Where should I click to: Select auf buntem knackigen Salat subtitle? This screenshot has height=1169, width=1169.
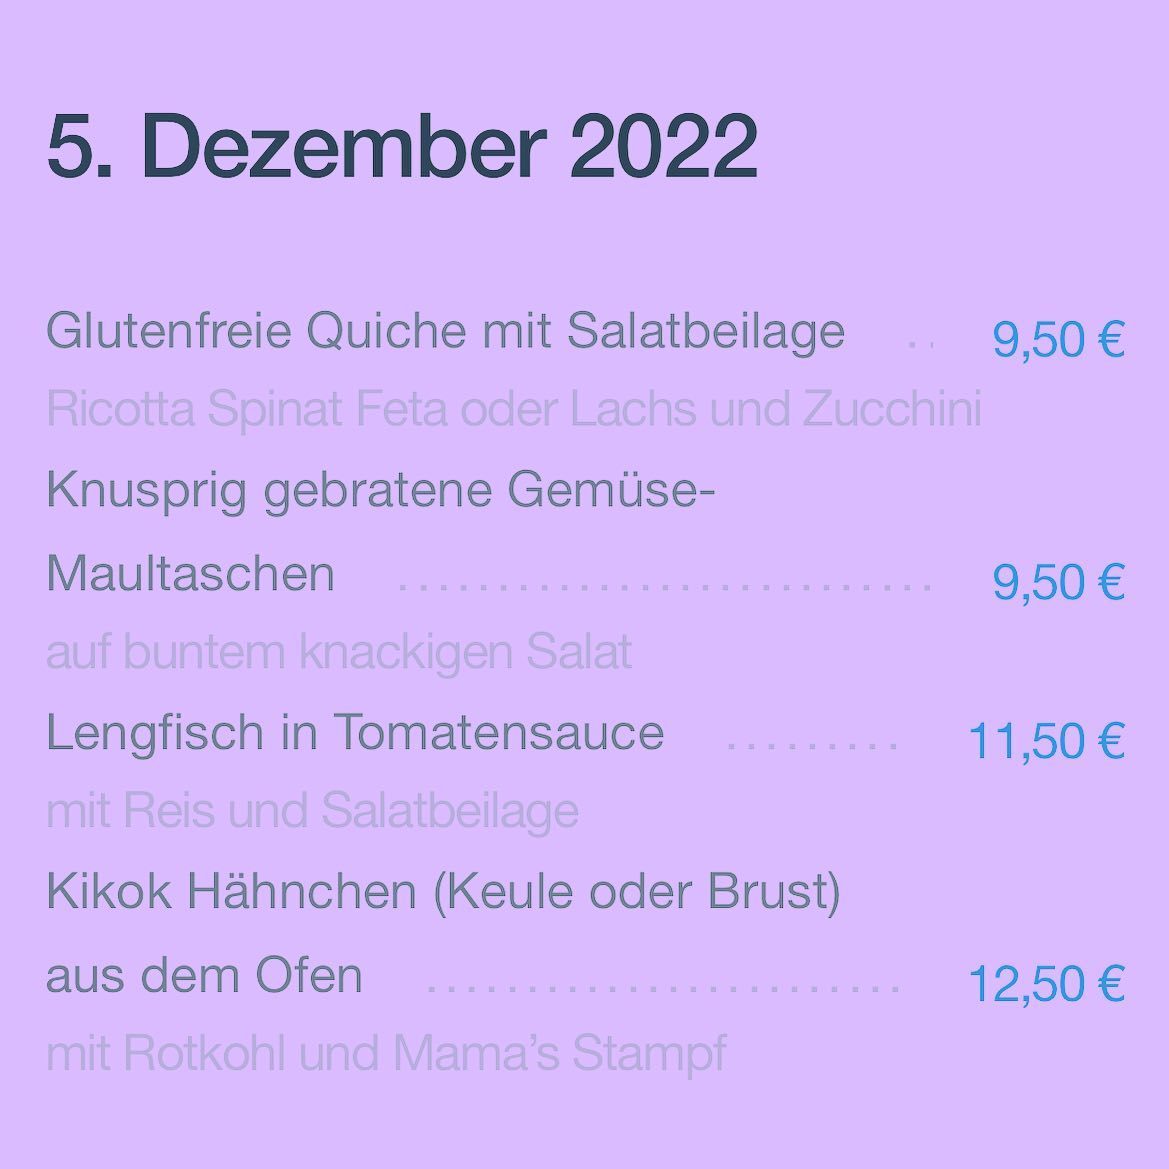pyautogui.click(x=339, y=653)
